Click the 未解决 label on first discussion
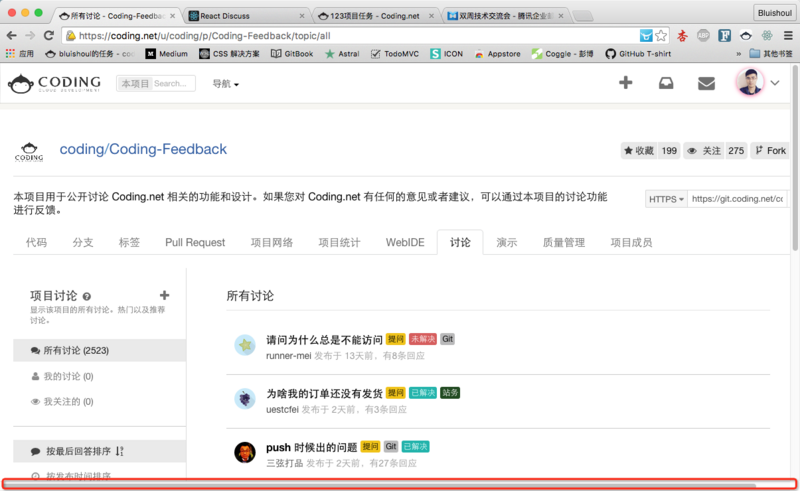The width and height of the screenshot is (800, 491). tap(422, 339)
